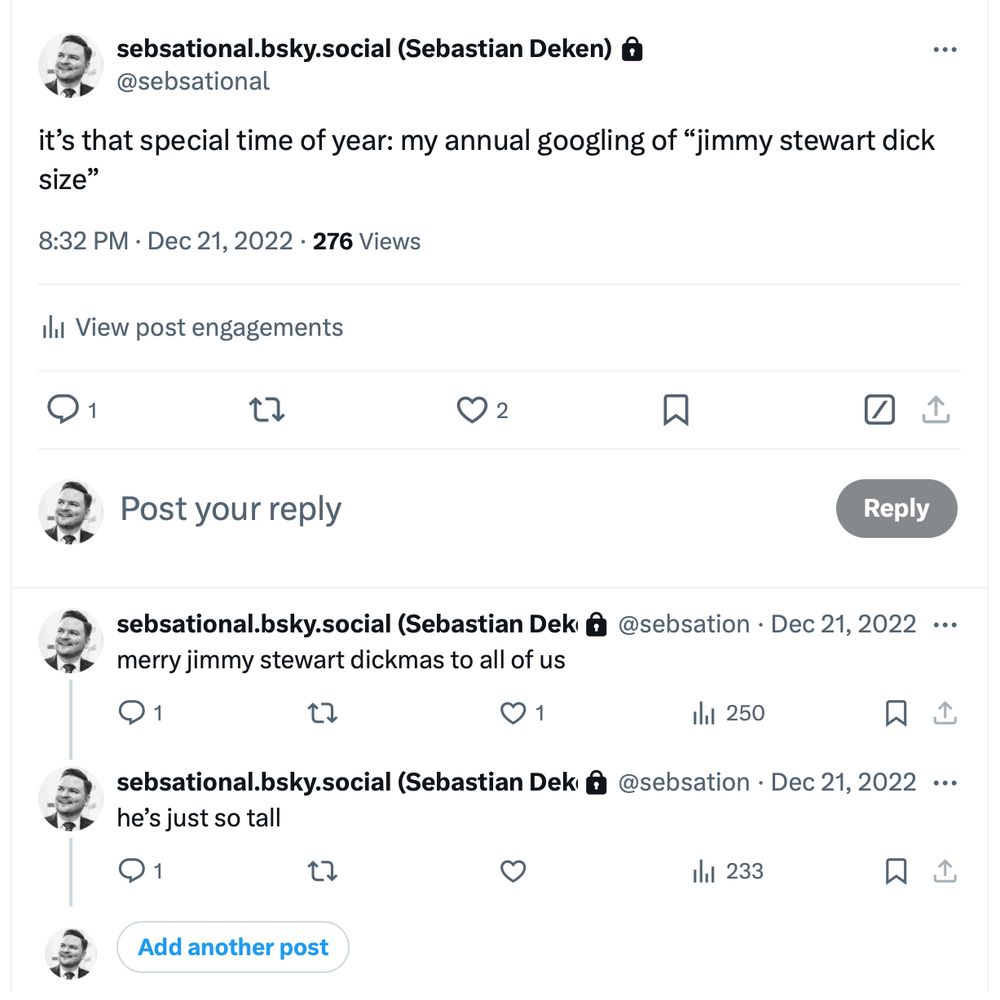The width and height of the screenshot is (1000, 1000).
Task: Open the share icon on the main post
Action: pos(936,409)
